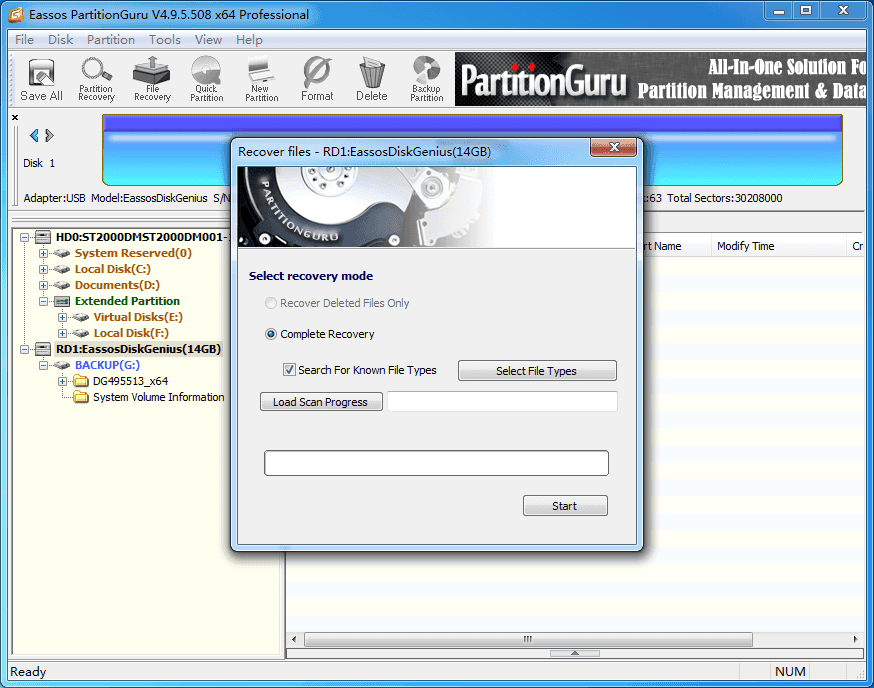Viewport: 874px width, 688px height.
Task: Open the Disk menu
Action: tap(60, 40)
